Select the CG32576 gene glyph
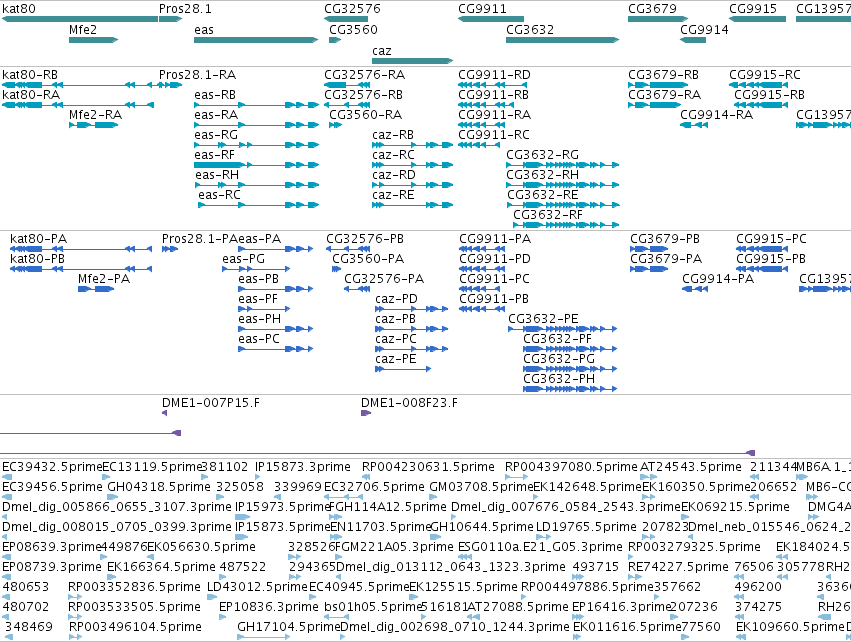 346,19
